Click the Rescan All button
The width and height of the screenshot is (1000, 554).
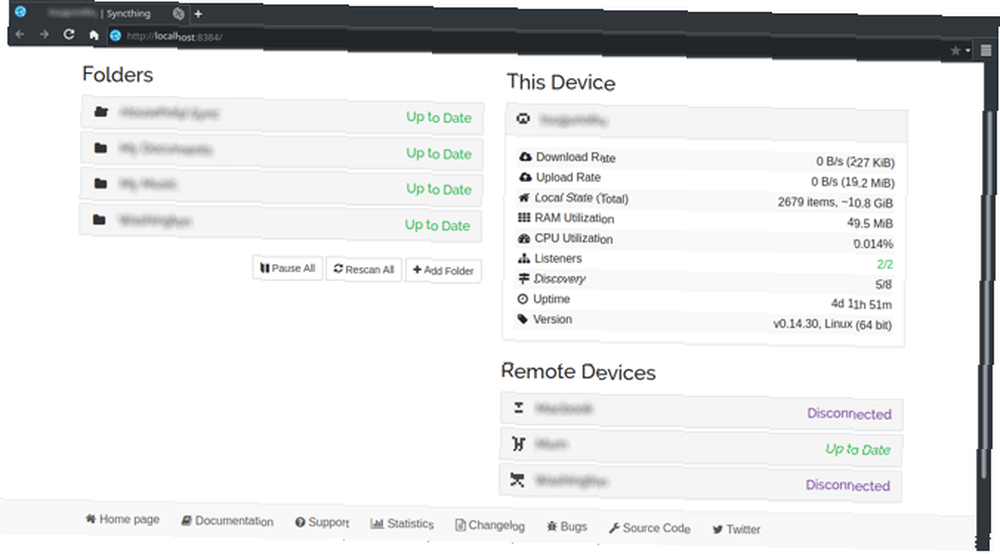coord(364,269)
